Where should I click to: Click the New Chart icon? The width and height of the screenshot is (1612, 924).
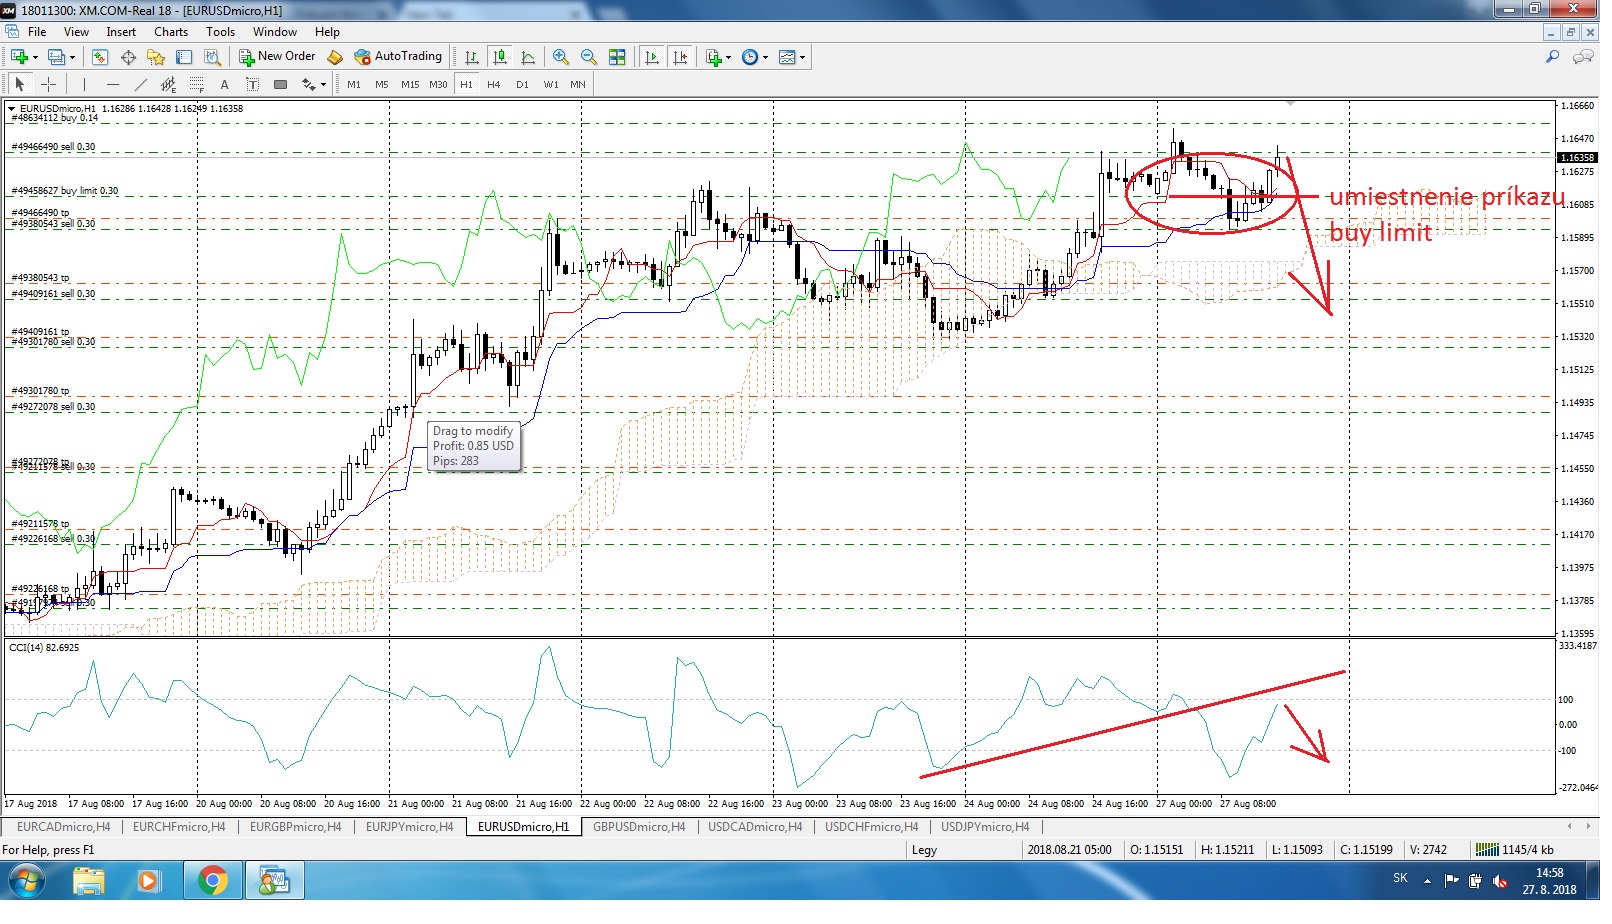pyautogui.click(x=19, y=57)
